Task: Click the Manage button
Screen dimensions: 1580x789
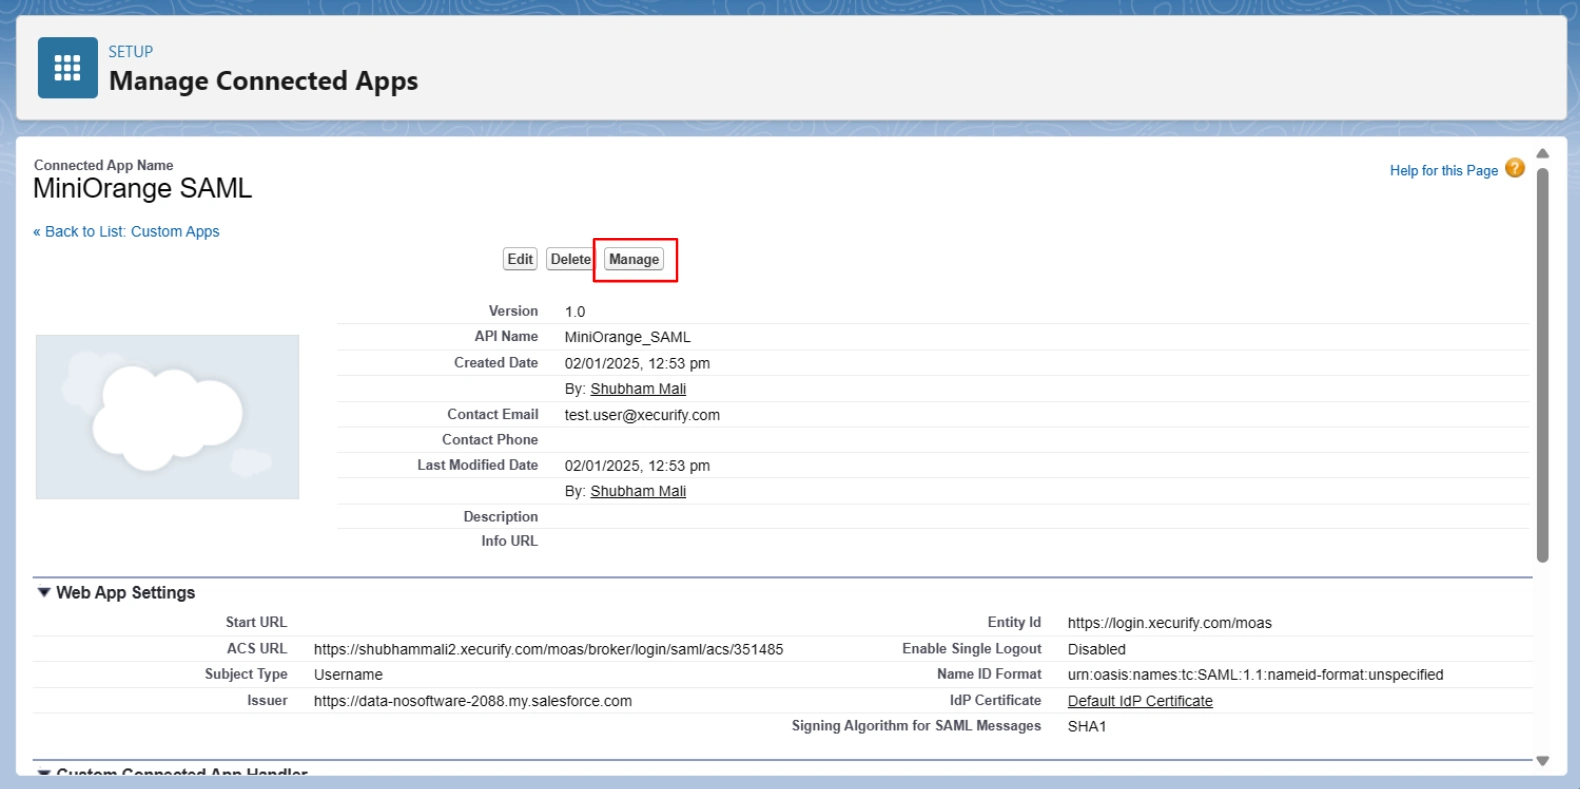Action: pyautogui.click(x=634, y=259)
